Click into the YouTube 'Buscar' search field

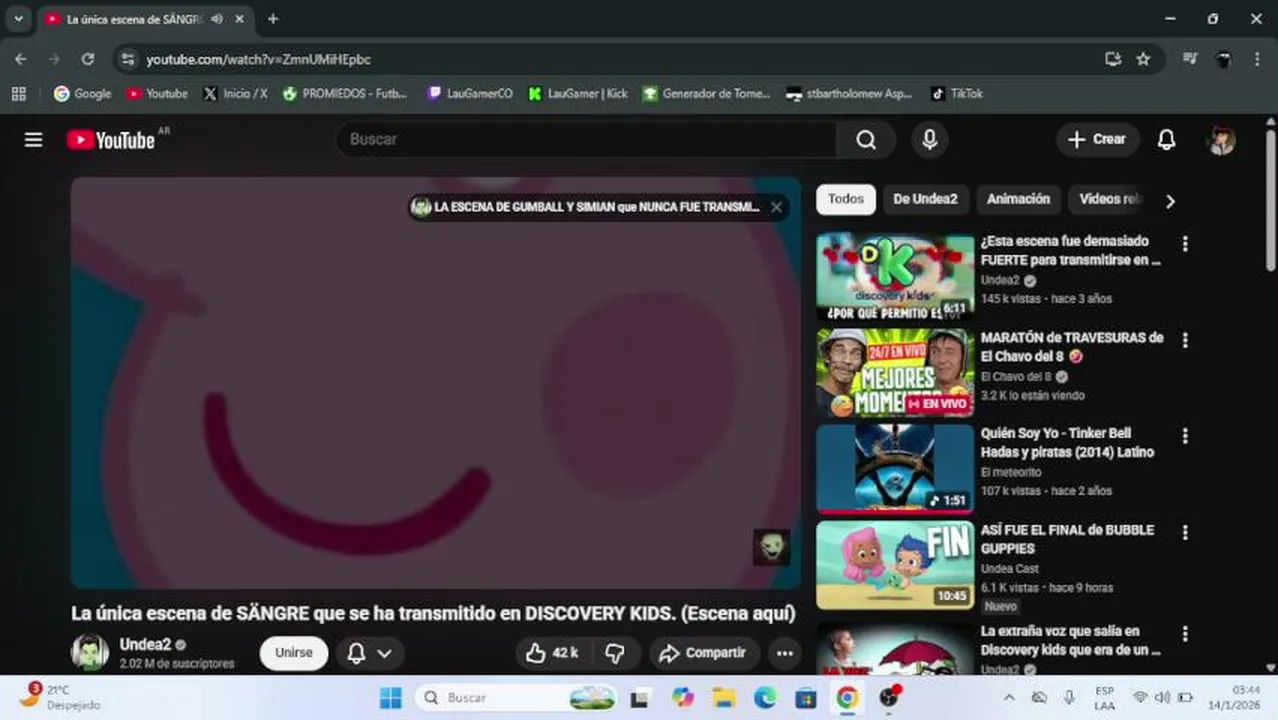tap(586, 140)
